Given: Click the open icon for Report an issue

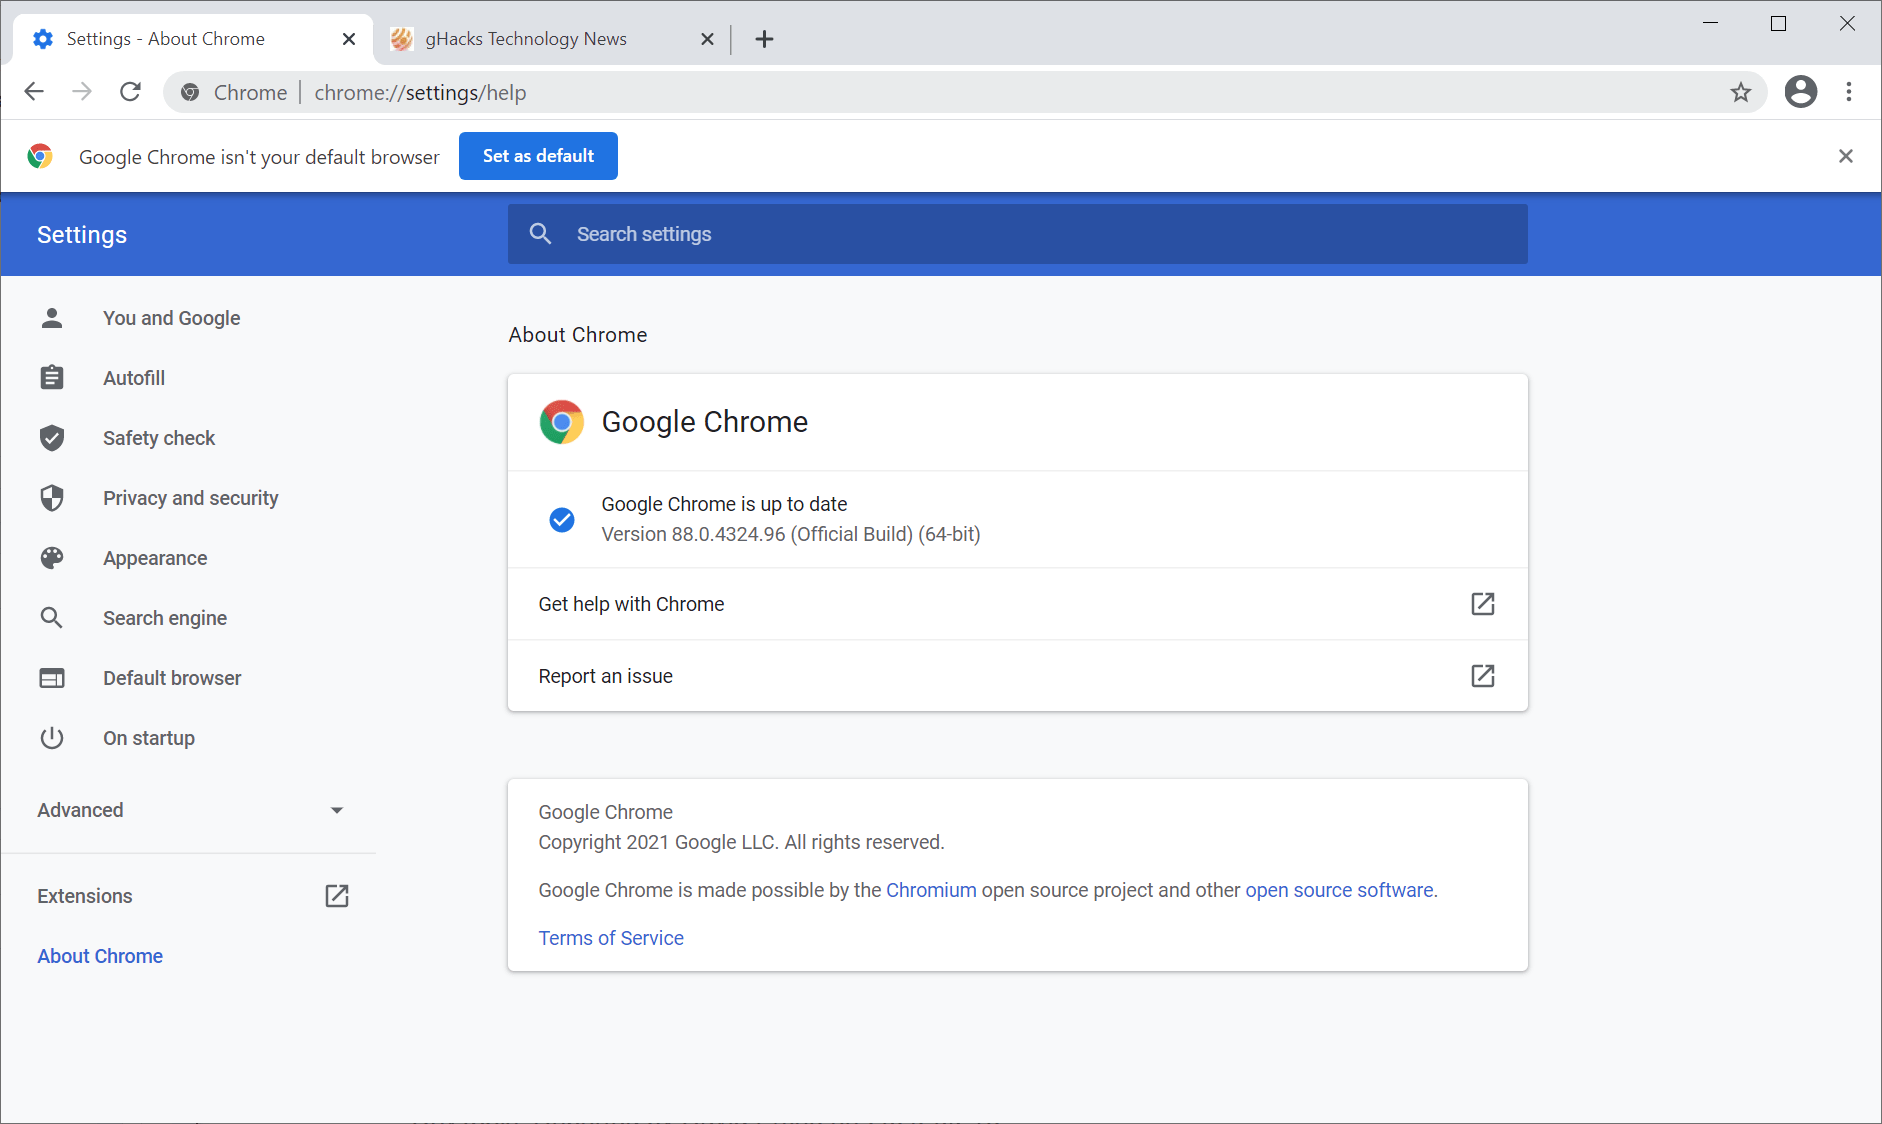Looking at the screenshot, I should coord(1483,676).
